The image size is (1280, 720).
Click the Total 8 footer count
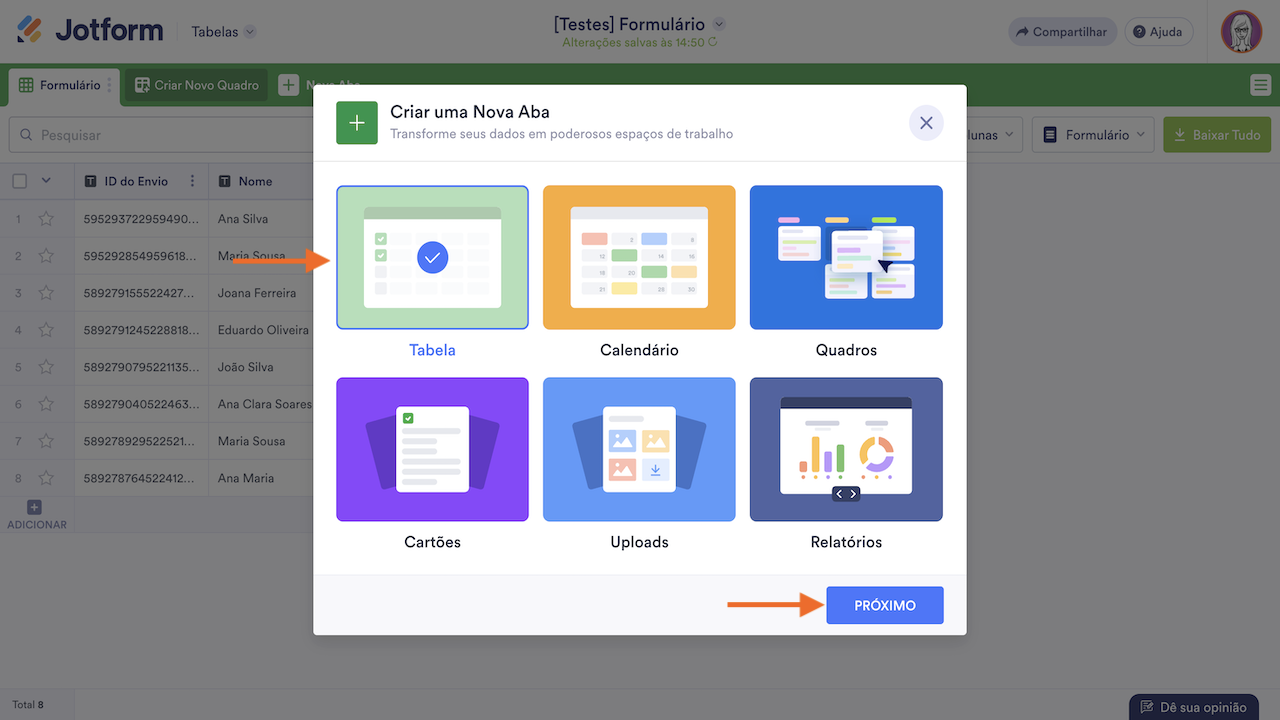tap(28, 705)
